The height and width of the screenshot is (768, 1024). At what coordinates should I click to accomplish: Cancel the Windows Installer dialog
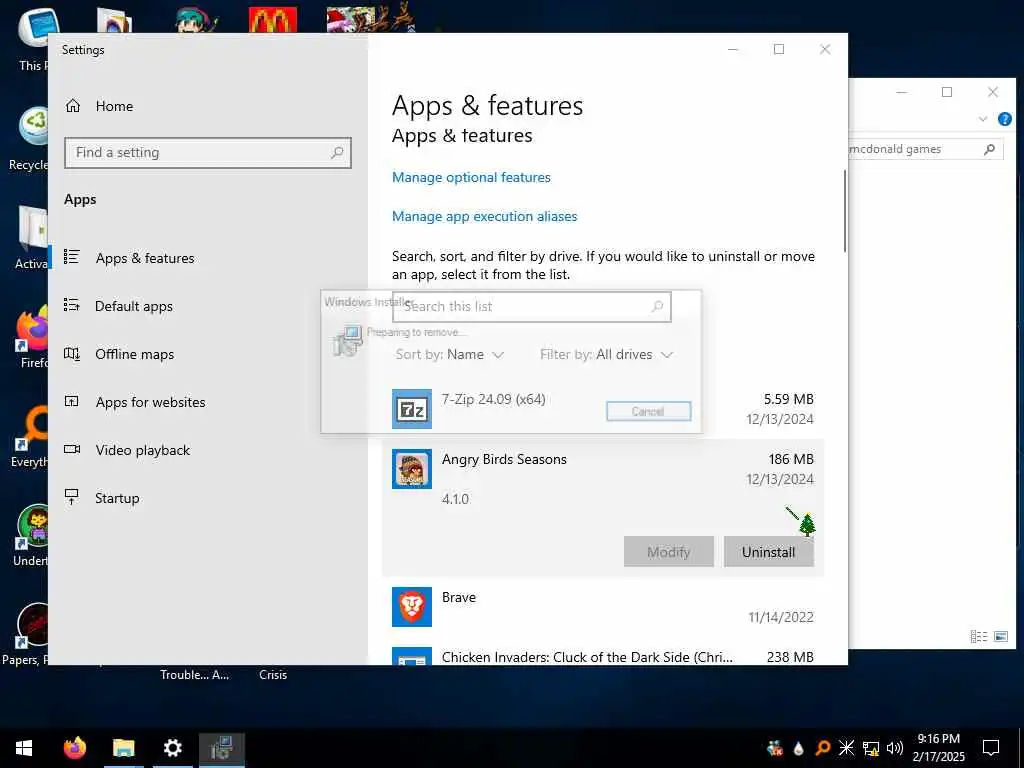click(648, 411)
